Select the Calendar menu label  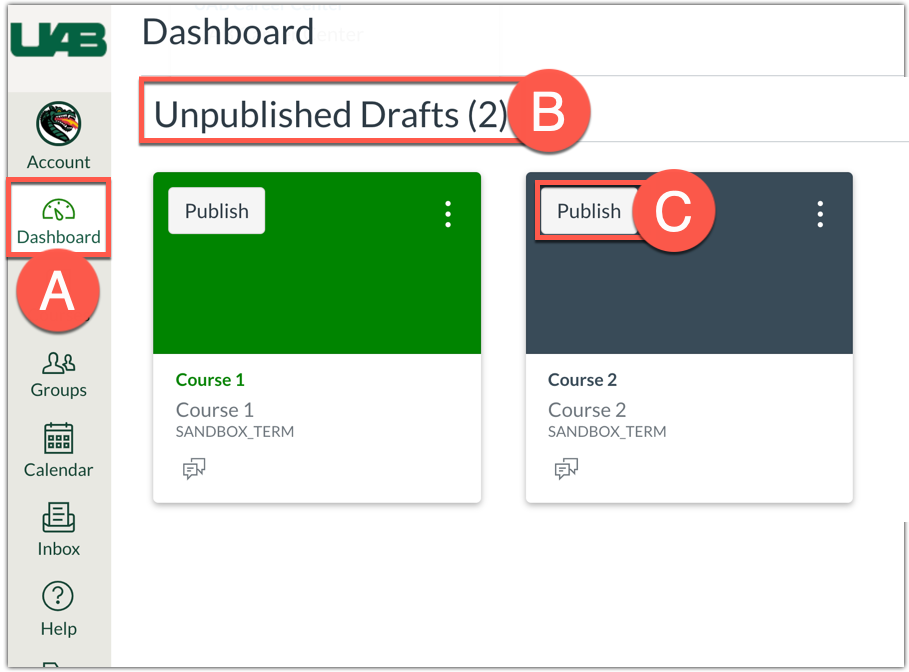coord(58,470)
